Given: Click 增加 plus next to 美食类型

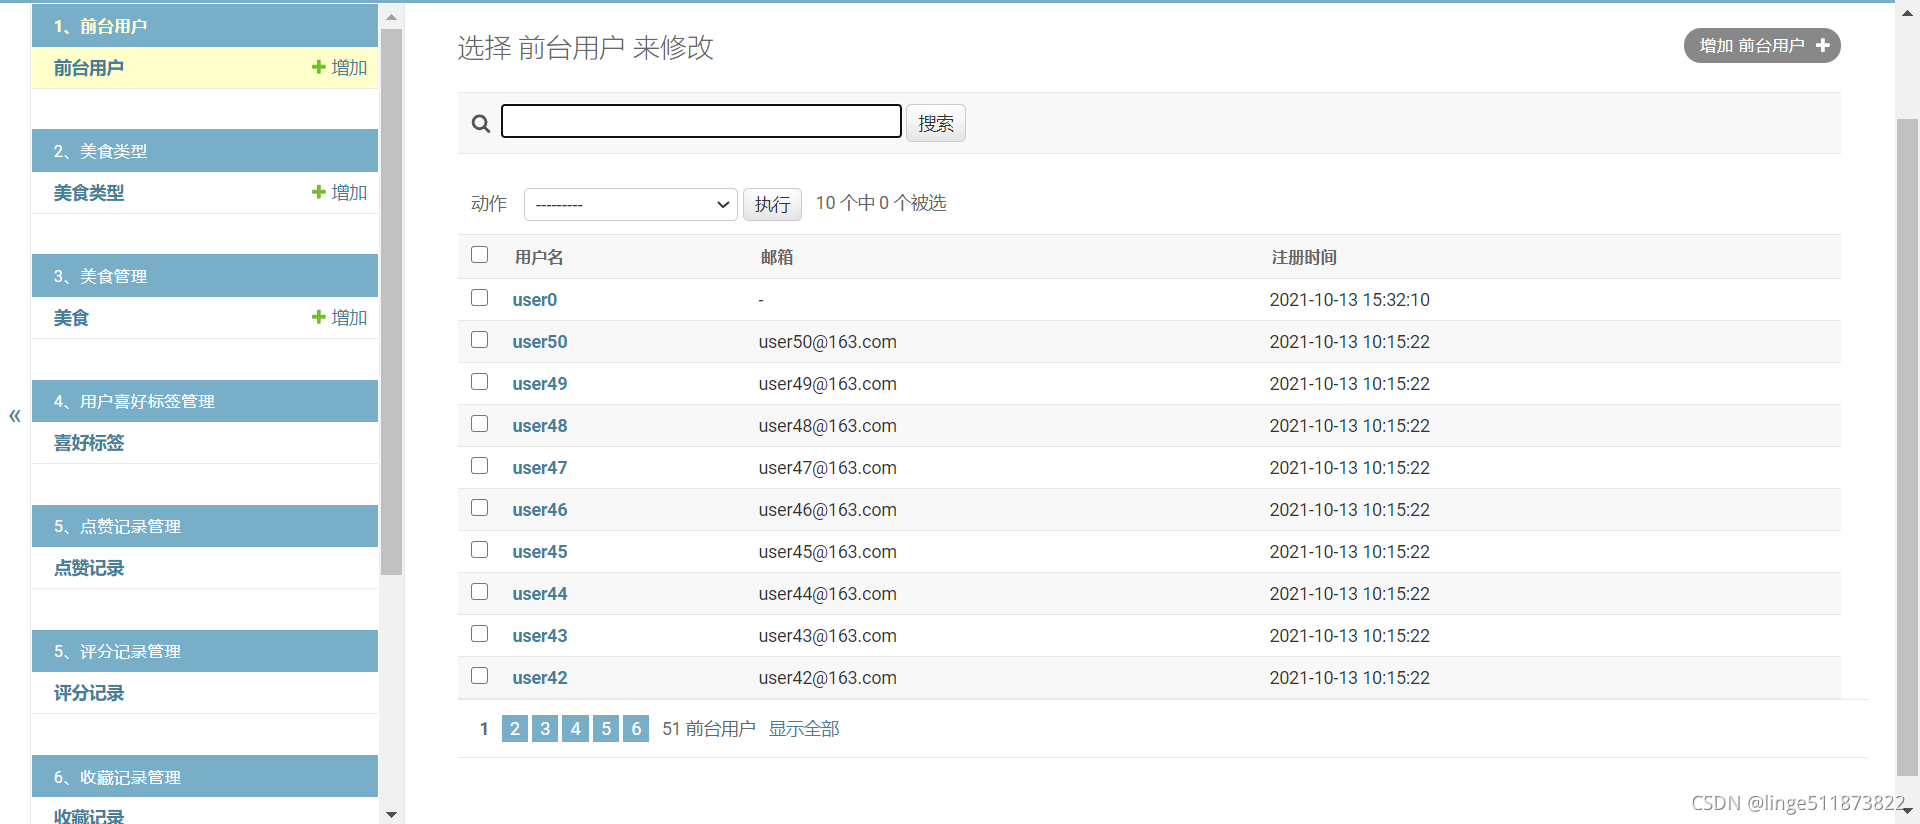Looking at the screenshot, I should [x=340, y=192].
